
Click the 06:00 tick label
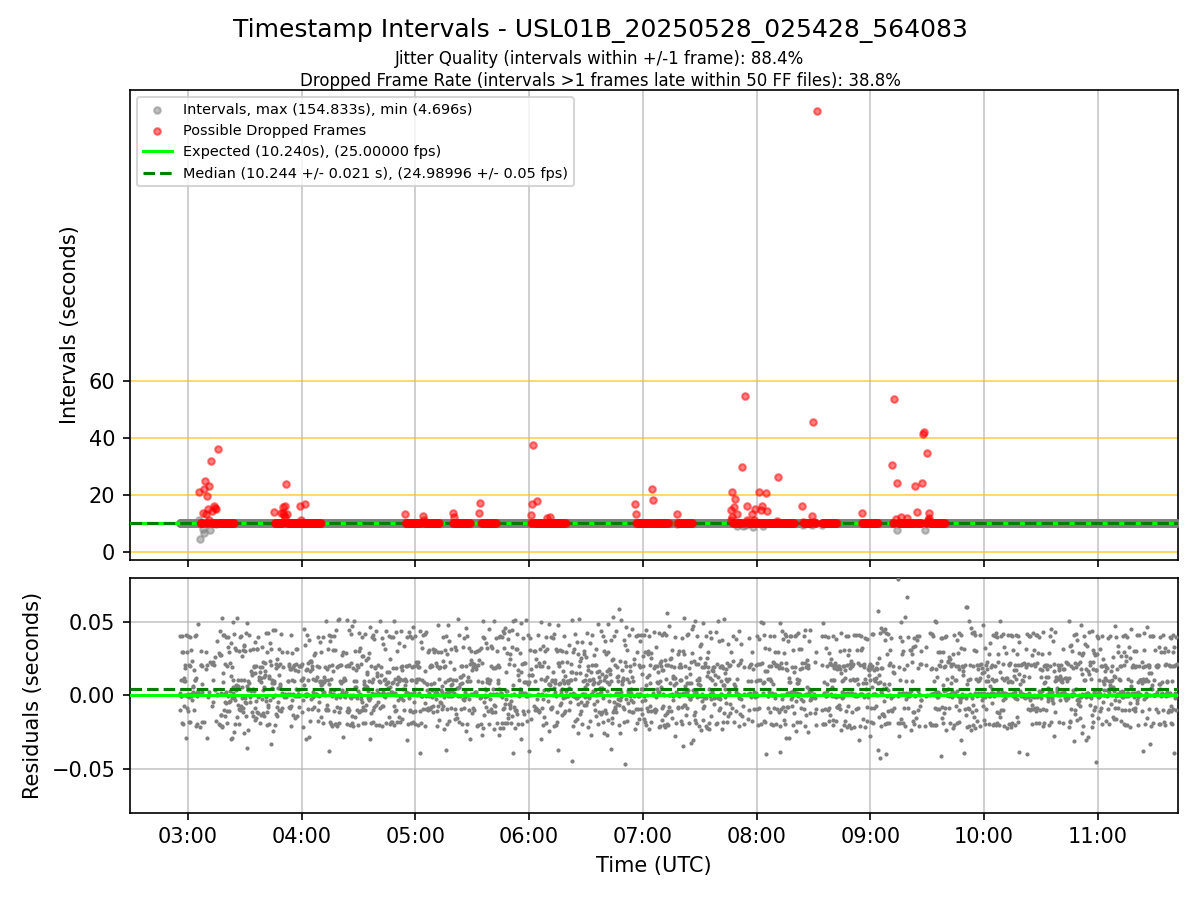[529, 834]
